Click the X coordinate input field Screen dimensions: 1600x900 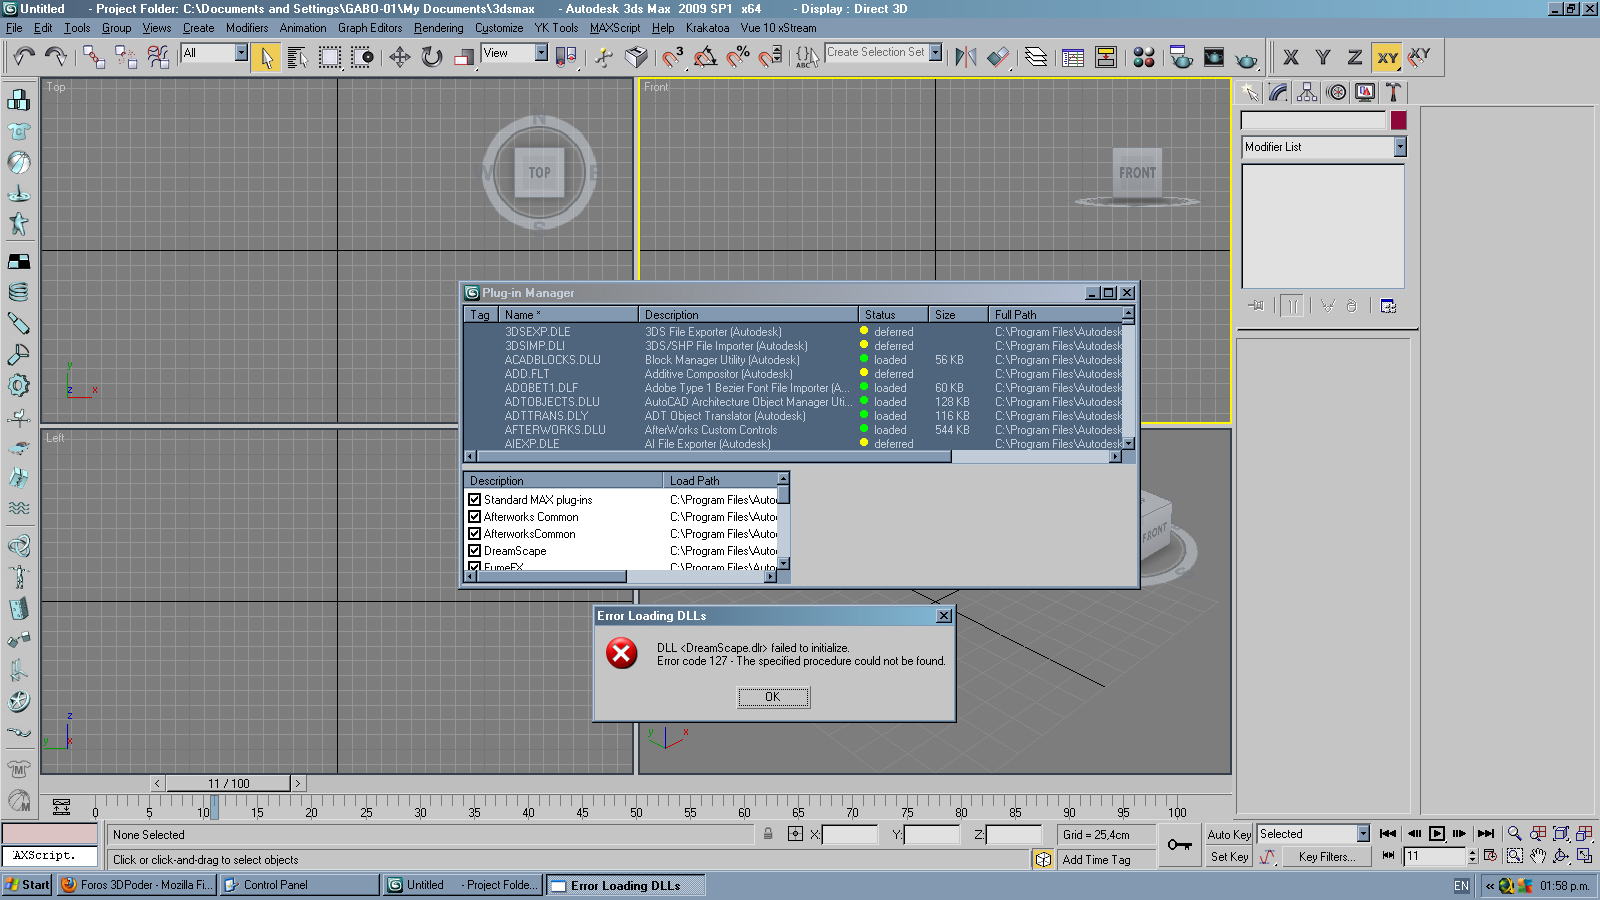tap(850, 835)
